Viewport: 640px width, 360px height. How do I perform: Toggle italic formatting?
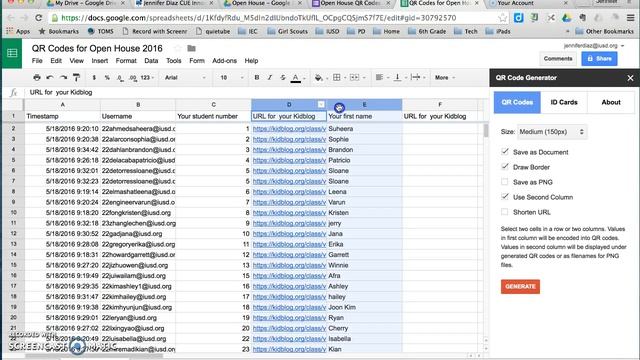[270, 77]
